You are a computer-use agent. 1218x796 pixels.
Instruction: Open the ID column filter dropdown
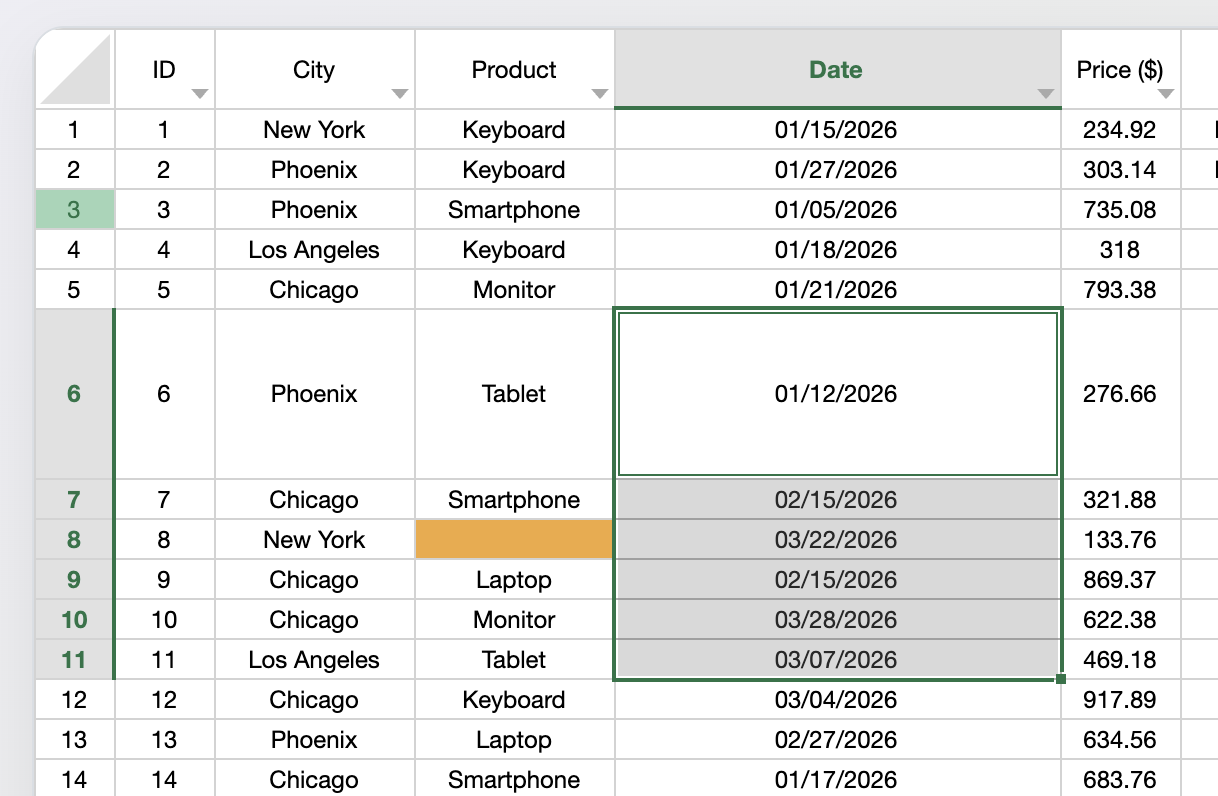pyautogui.click(x=199, y=94)
